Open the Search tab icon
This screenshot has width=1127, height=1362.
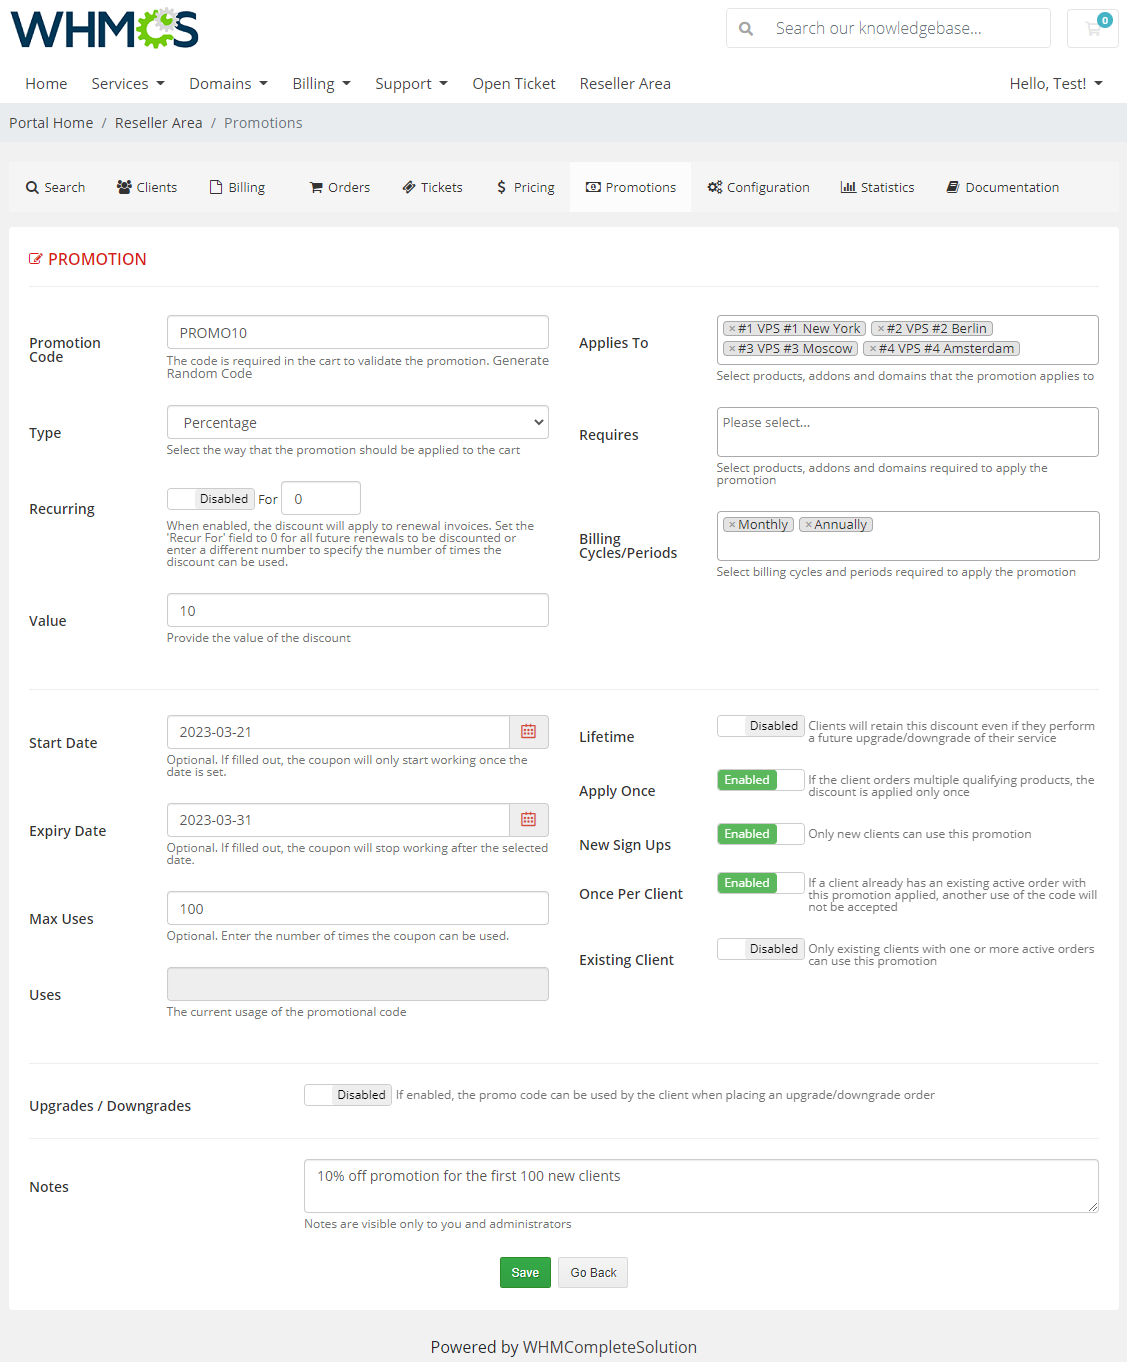point(31,187)
